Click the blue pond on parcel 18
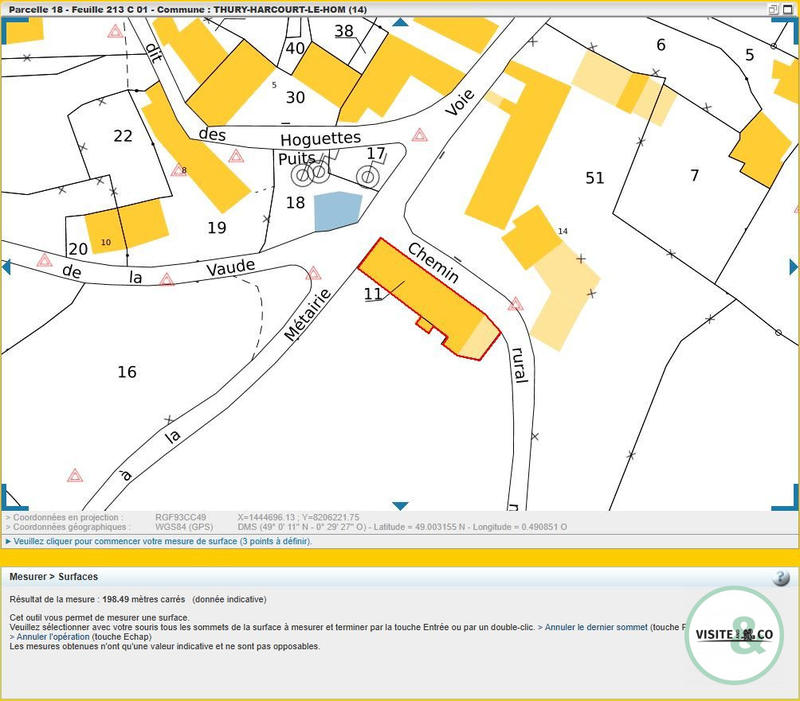Image resolution: width=800 pixels, height=701 pixels. click(x=334, y=212)
